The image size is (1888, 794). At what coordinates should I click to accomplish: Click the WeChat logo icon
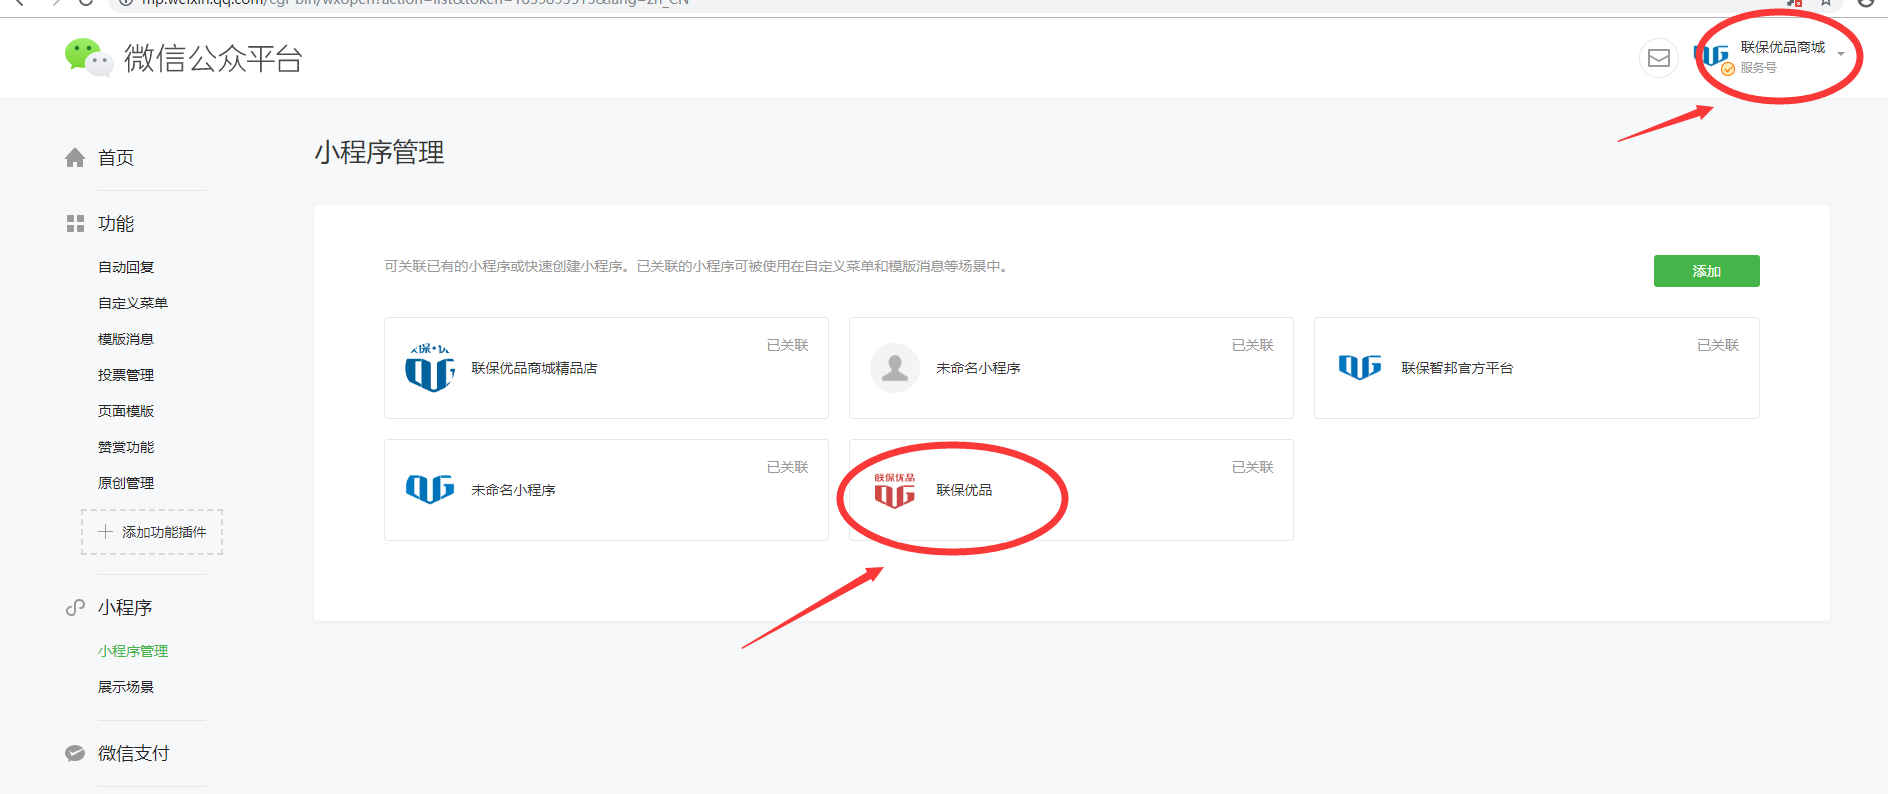point(88,57)
